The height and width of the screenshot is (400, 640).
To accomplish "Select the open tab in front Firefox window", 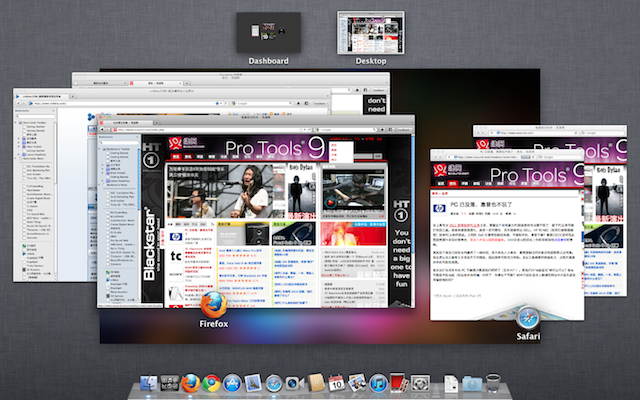I will 127,122.
